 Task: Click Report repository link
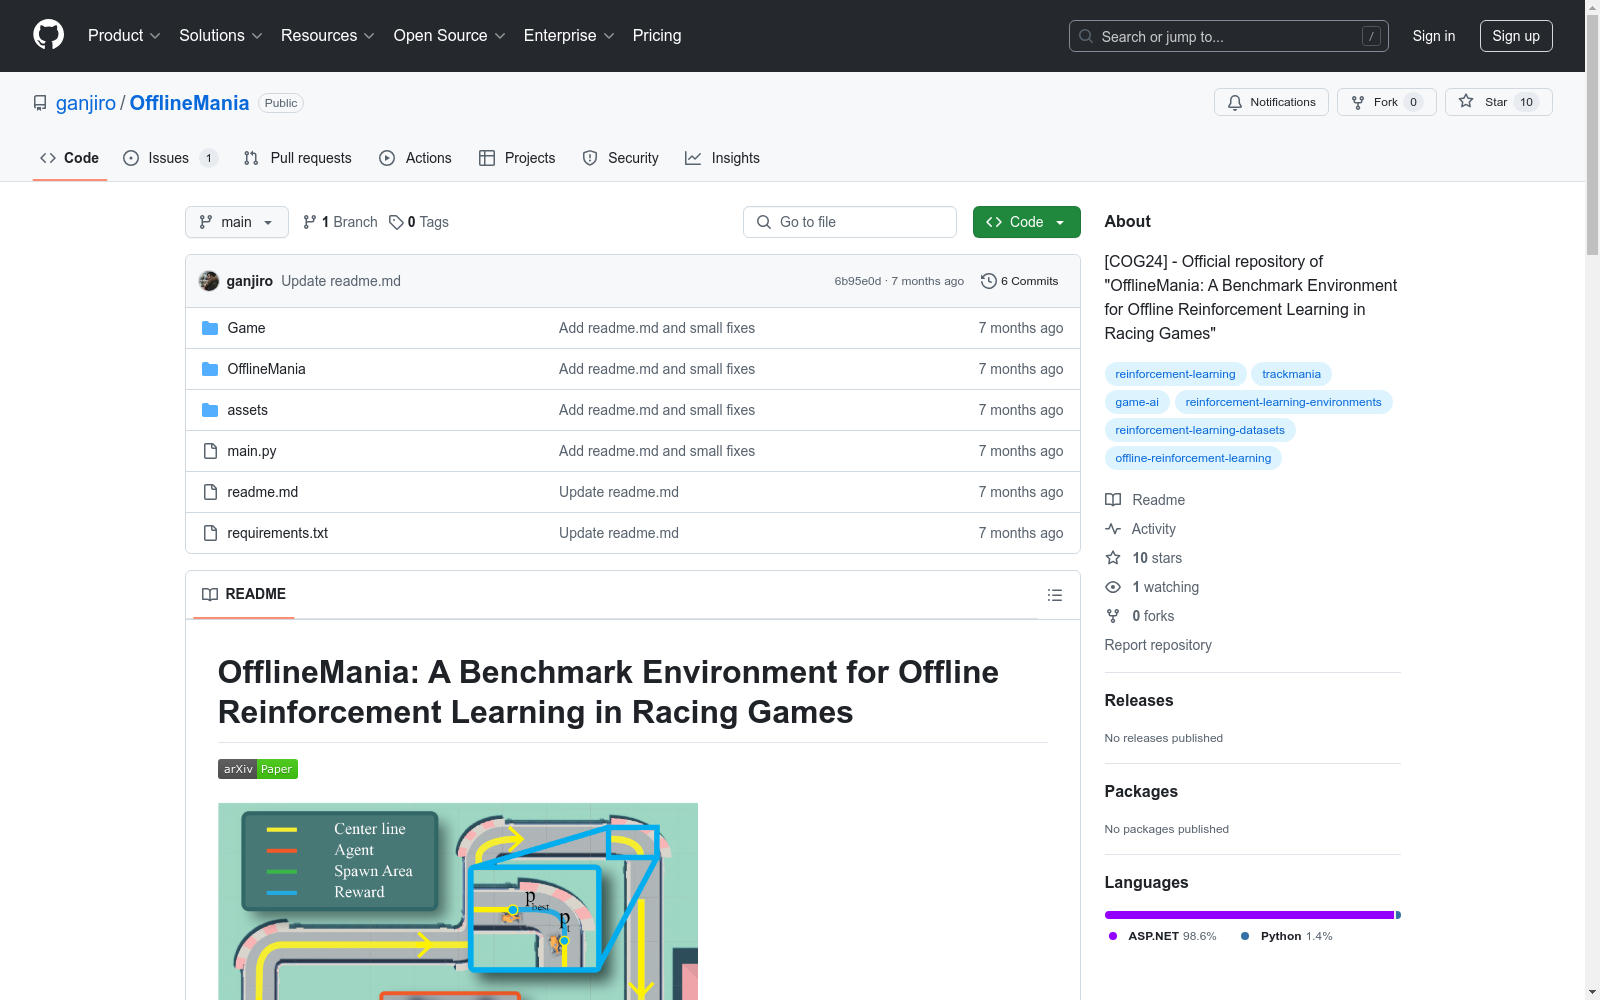[x=1158, y=645]
